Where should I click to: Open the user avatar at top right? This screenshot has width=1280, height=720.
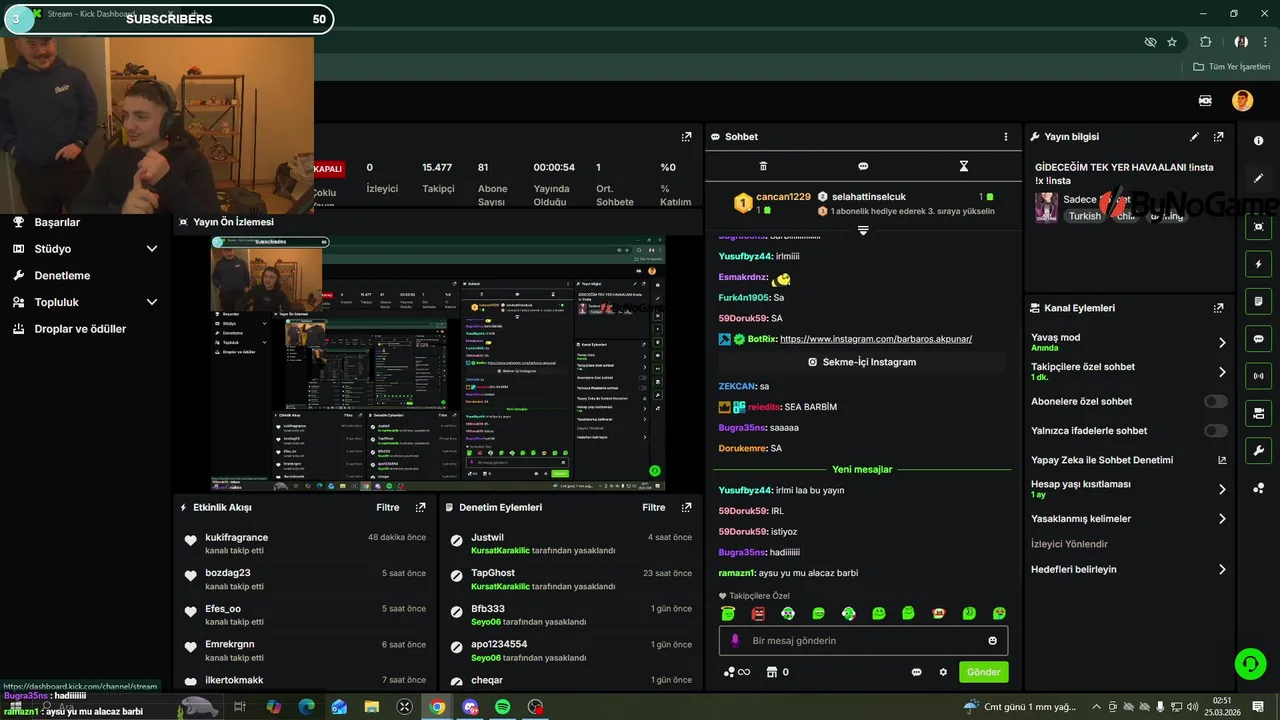click(x=1242, y=100)
